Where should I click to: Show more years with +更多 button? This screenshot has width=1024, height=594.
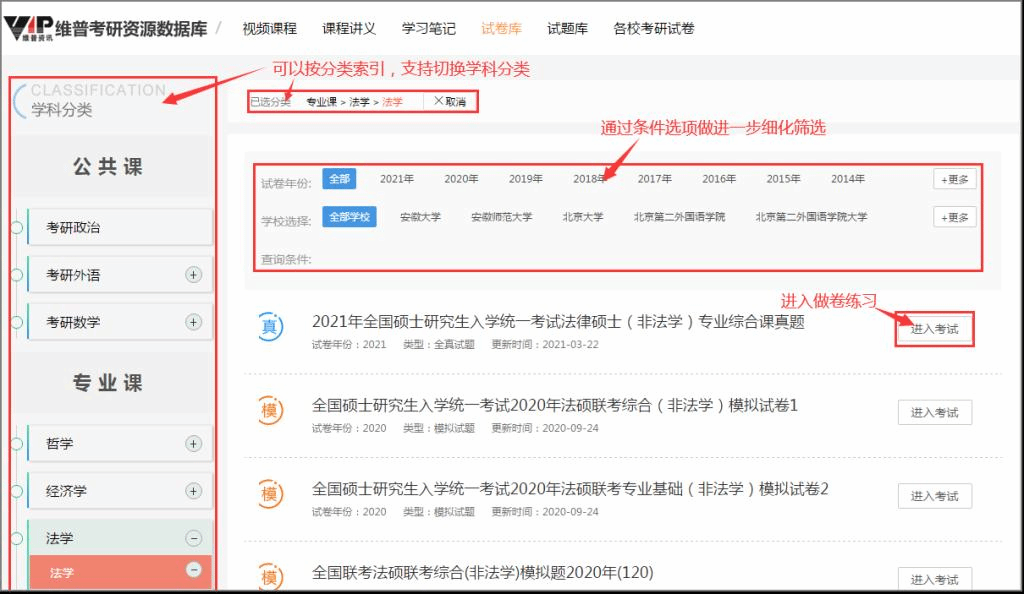click(x=954, y=179)
